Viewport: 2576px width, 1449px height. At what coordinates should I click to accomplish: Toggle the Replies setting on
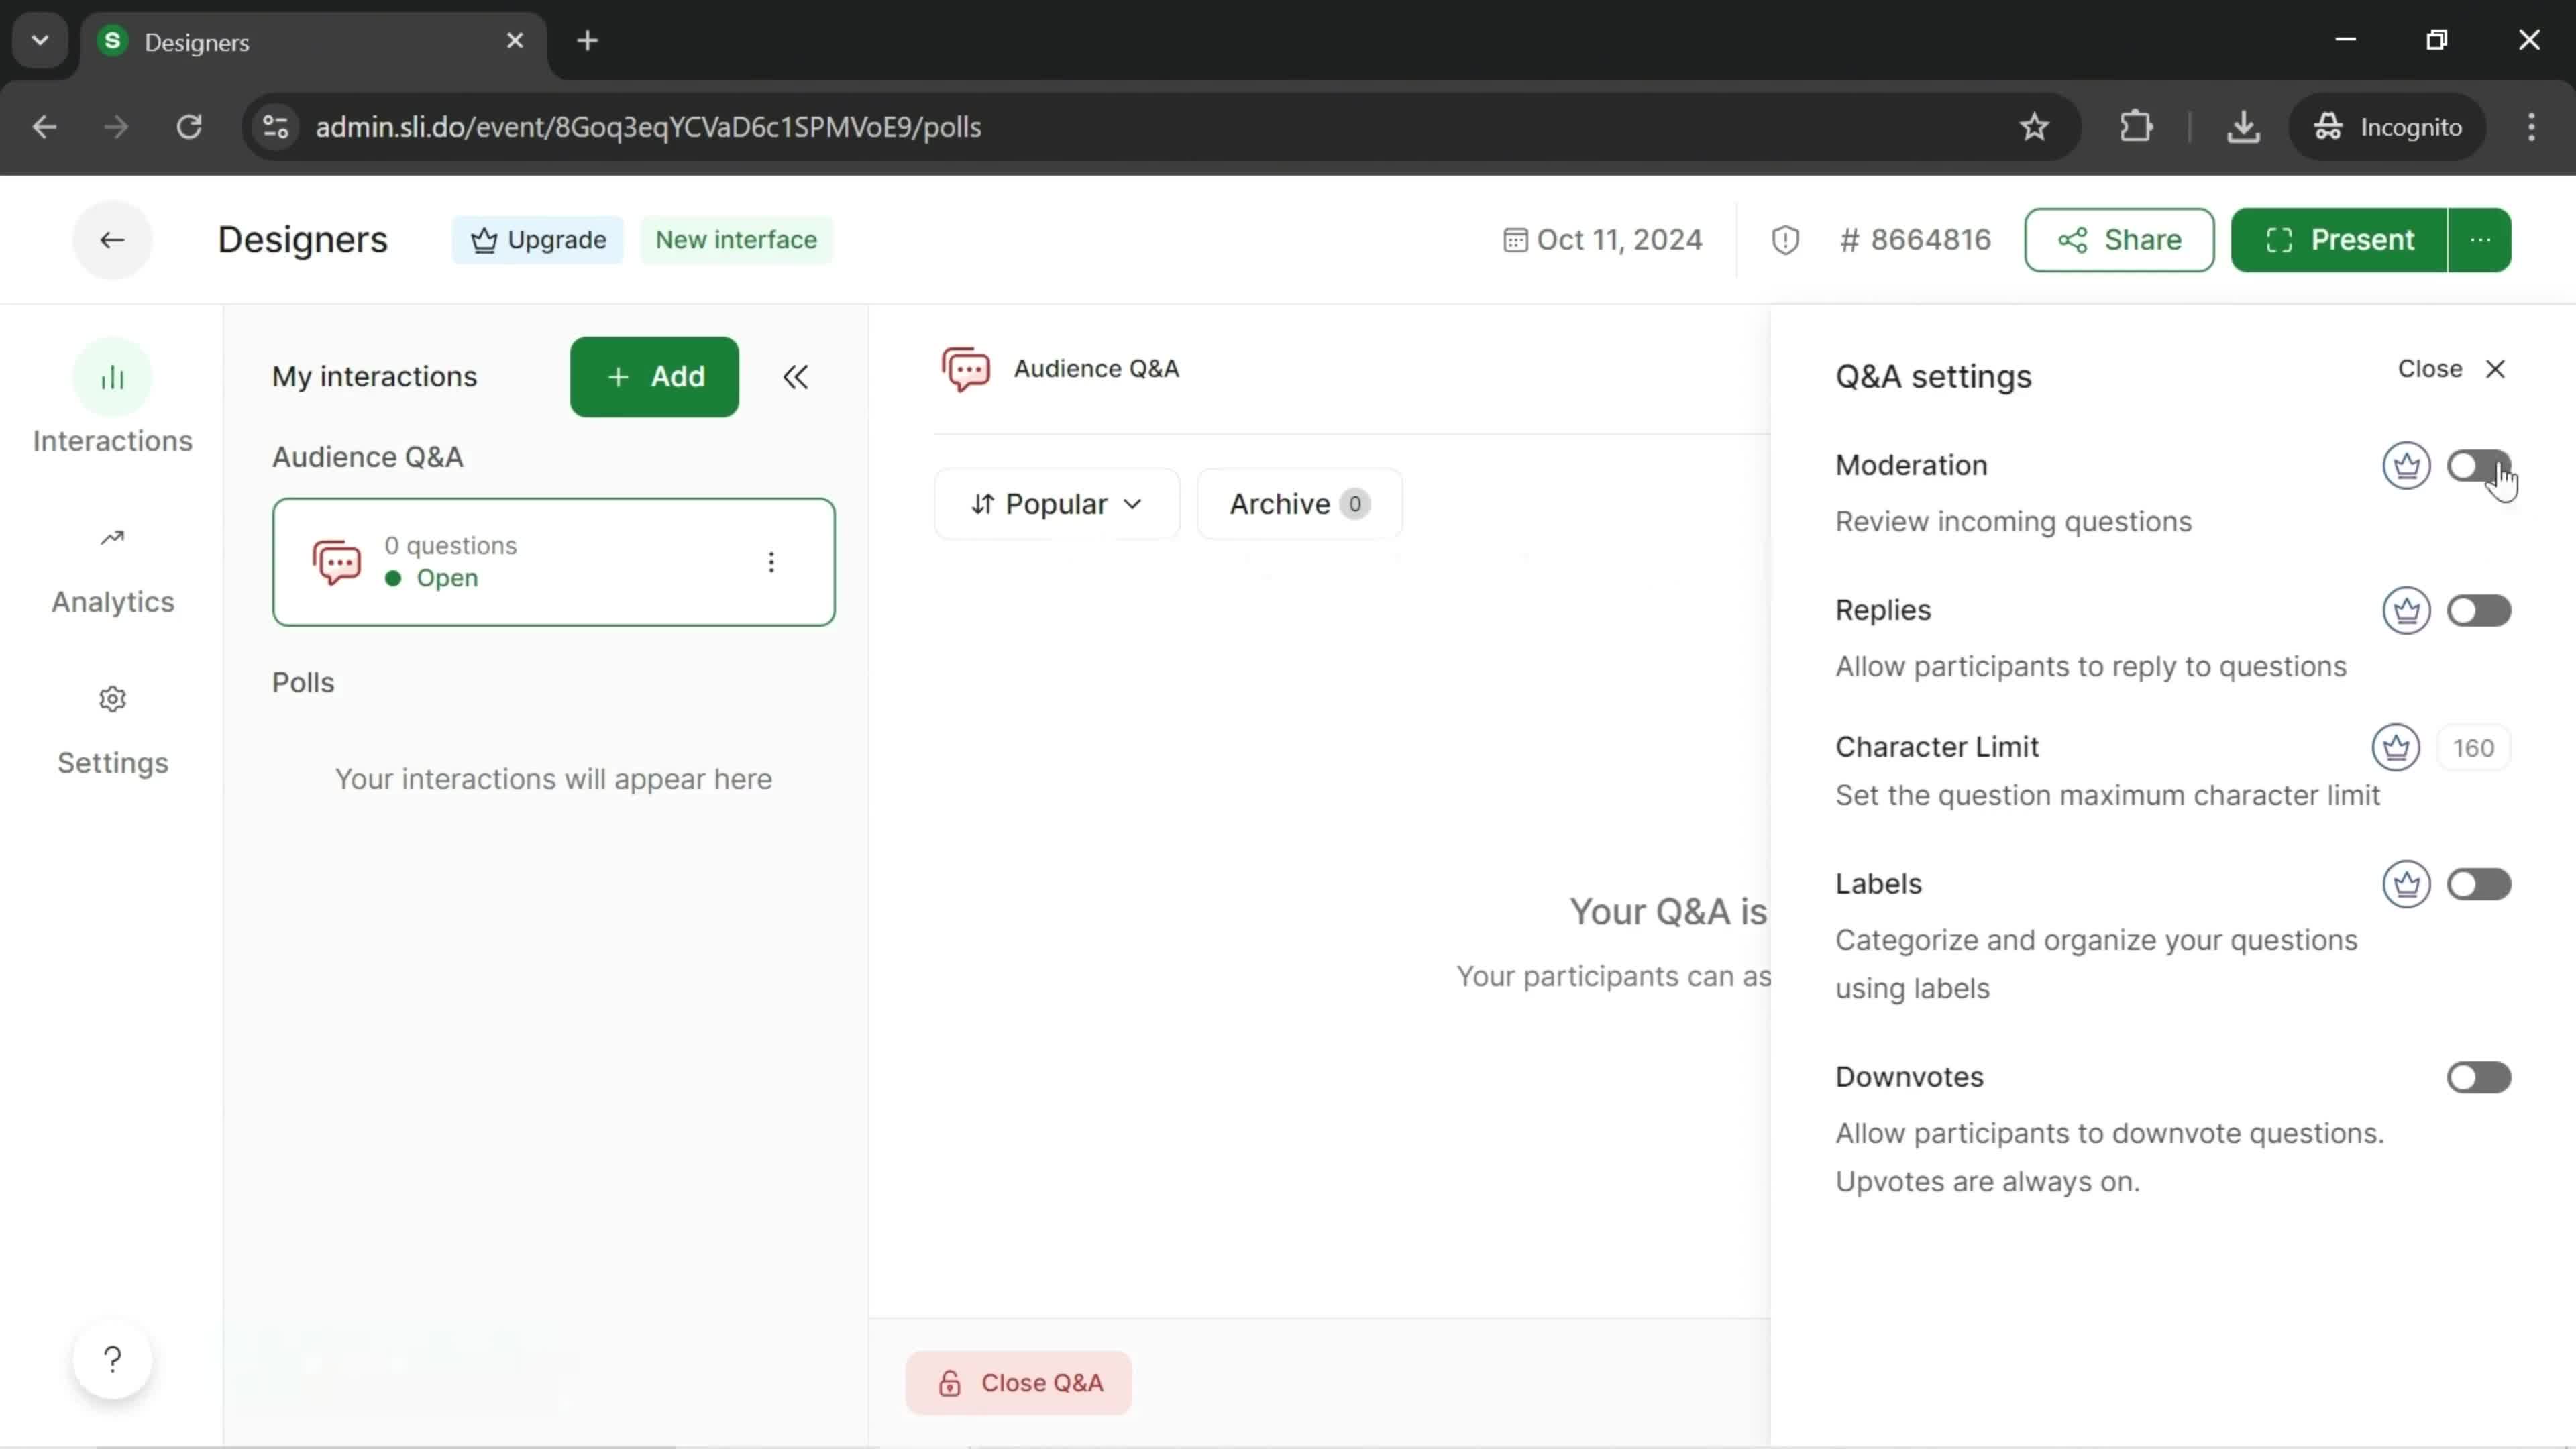coord(2479,608)
